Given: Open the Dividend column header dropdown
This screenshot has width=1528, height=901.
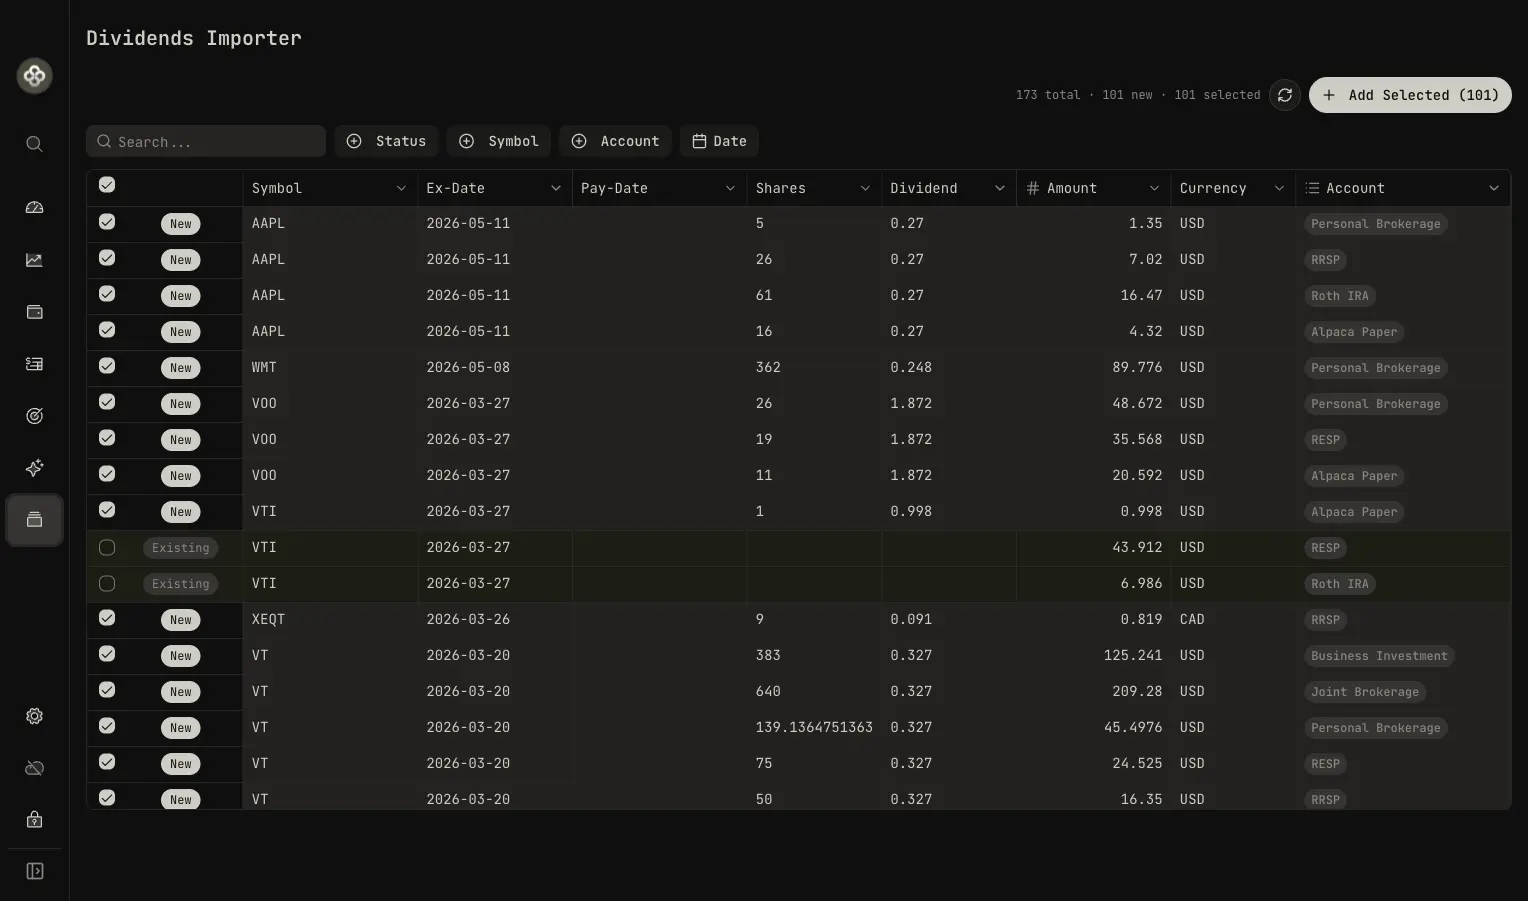Looking at the screenshot, I should 1000,188.
